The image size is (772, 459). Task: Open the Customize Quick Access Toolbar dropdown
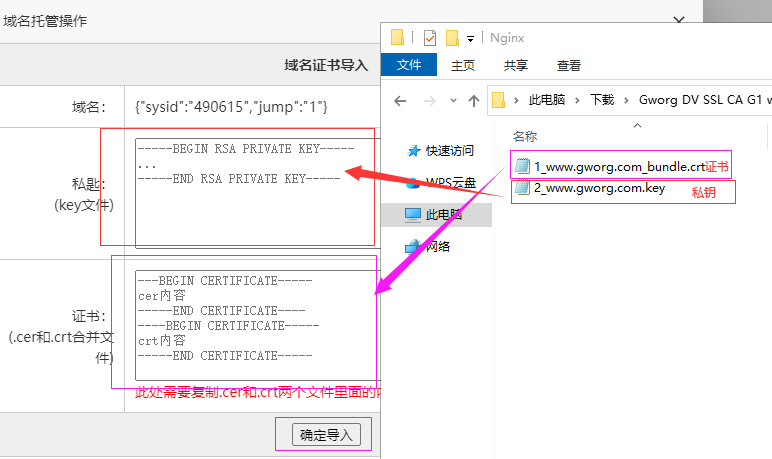click(x=471, y=38)
